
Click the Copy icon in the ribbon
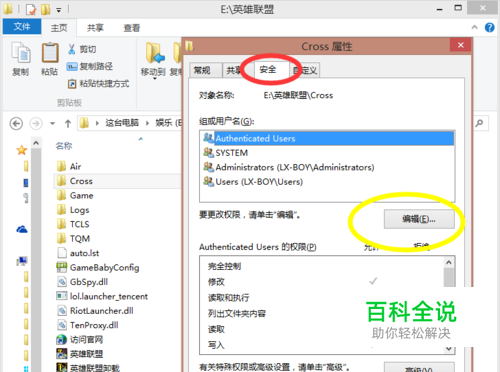coord(21,53)
